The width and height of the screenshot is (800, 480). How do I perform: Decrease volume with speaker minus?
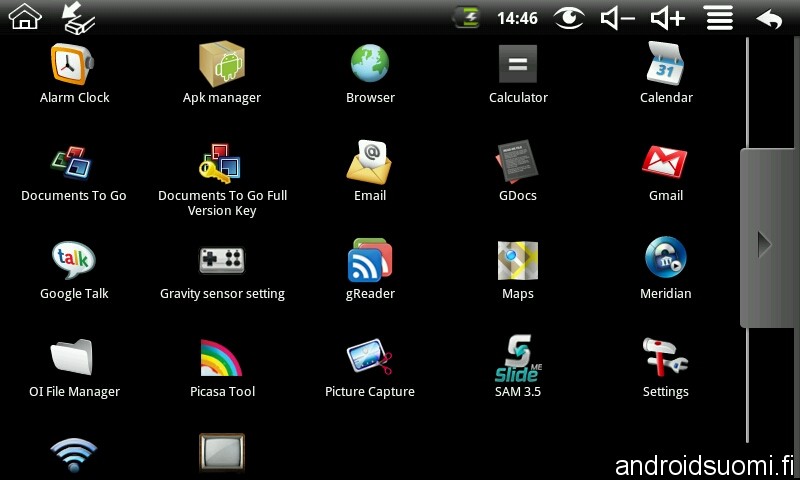point(617,19)
